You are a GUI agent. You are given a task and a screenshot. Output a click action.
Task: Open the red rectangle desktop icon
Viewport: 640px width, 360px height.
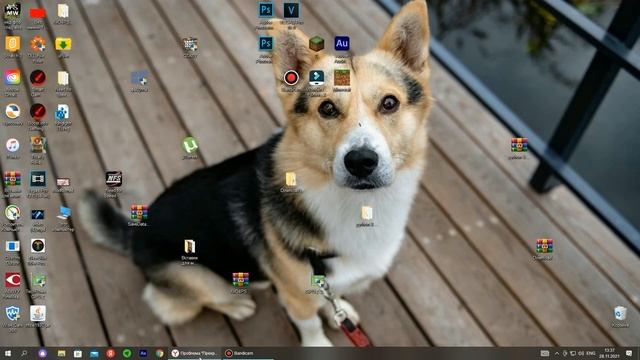[38, 13]
